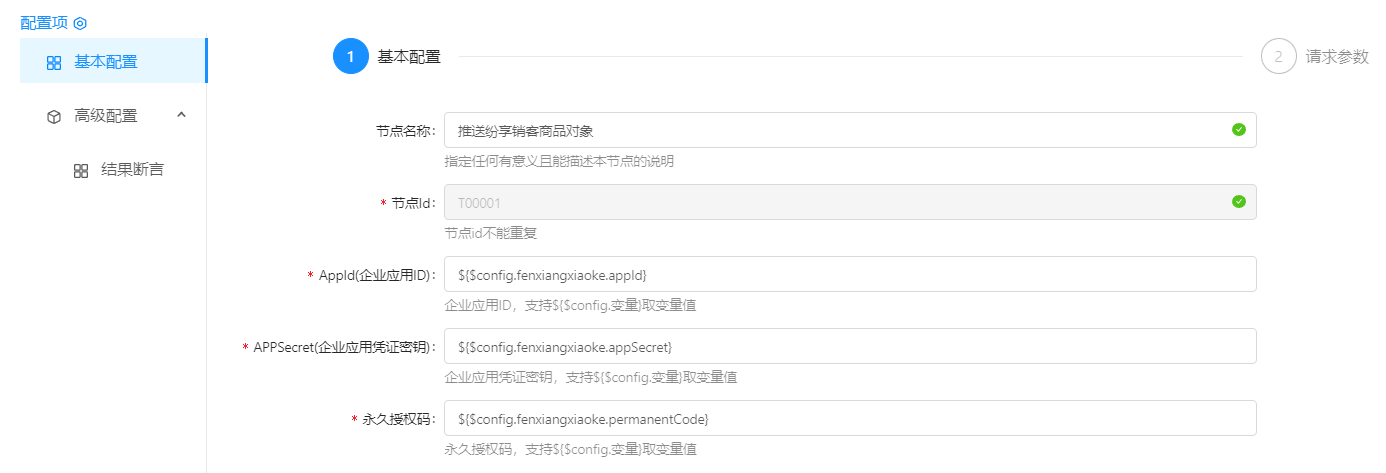Click the 基本配置 step title in stepper
The image size is (1386, 473).
(409, 57)
